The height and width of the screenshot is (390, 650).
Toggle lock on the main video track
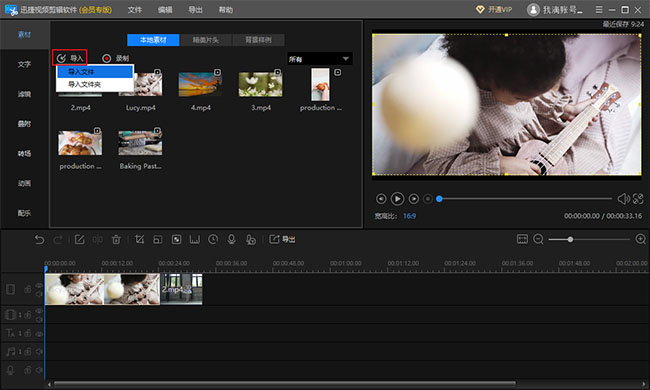click(x=28, y=289)
